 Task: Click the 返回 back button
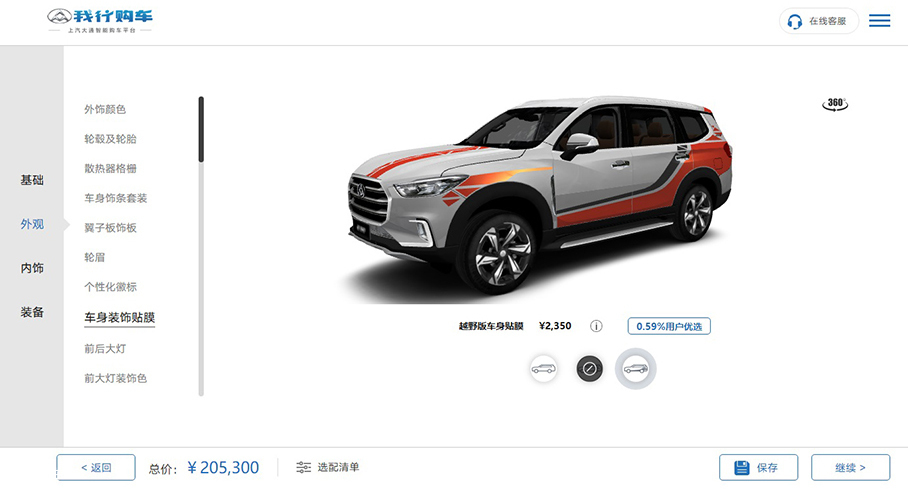tap(96, 468)
